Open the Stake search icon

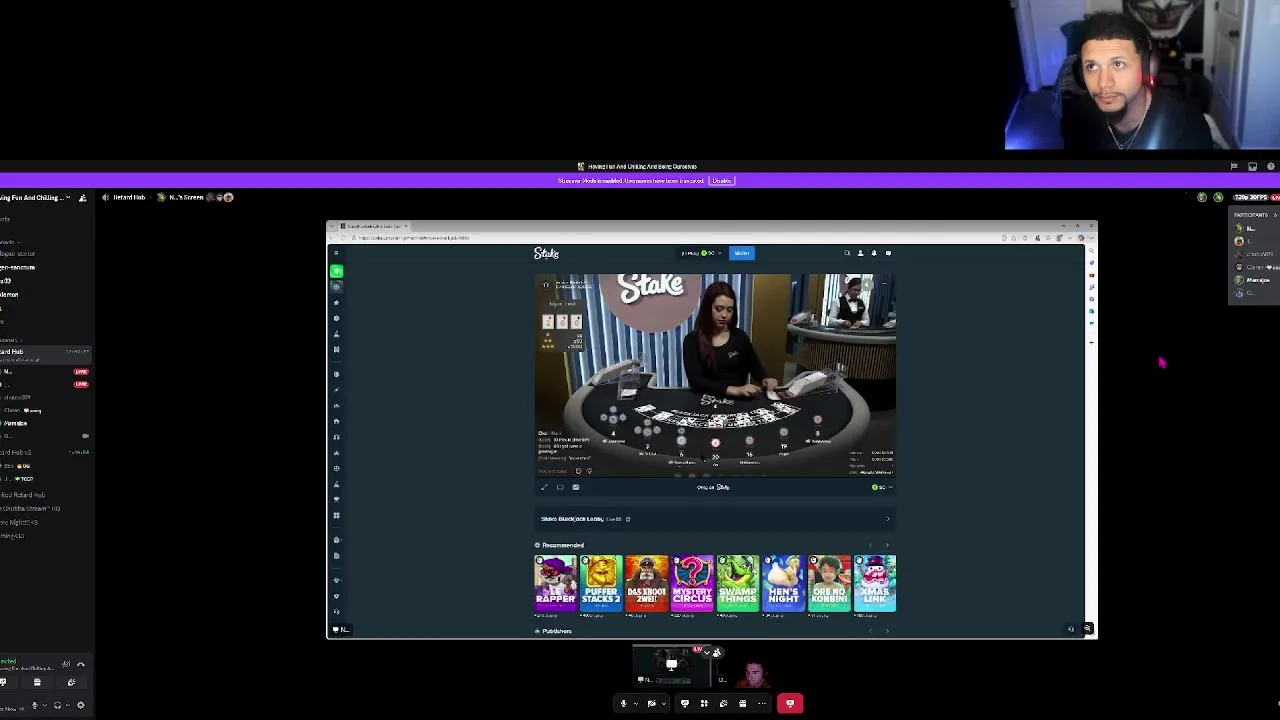[847, 253]
